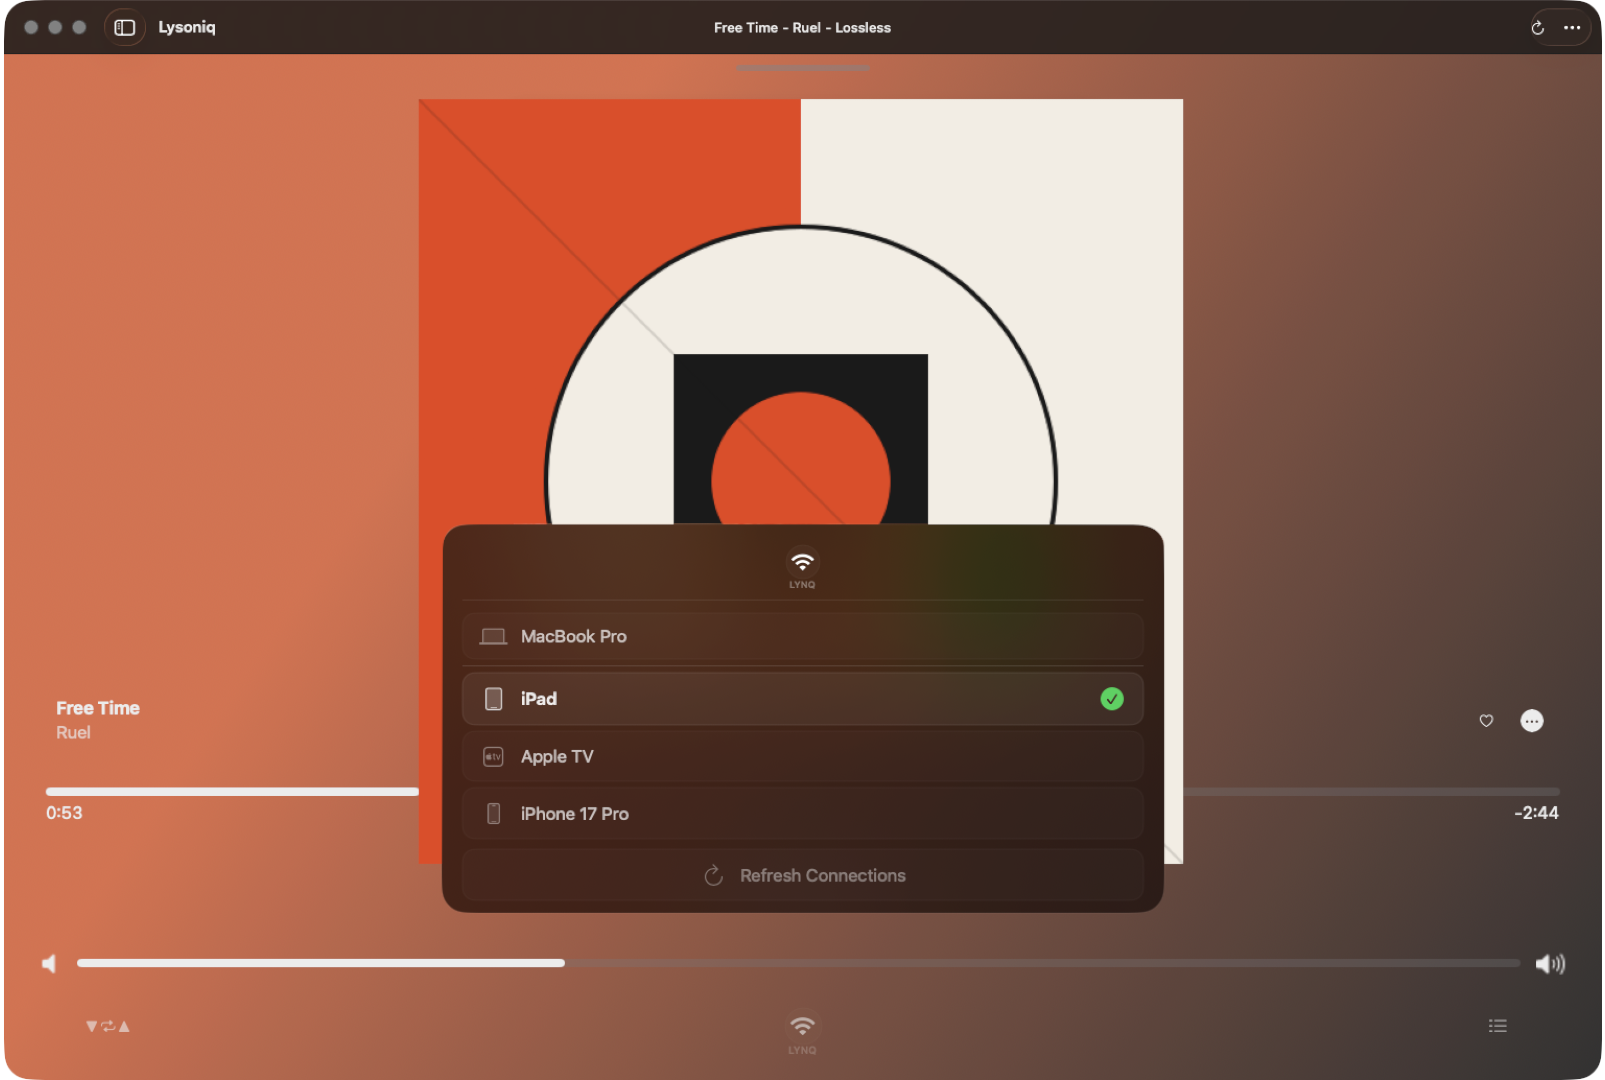
Task: Click the artist name Ruel
Action: coord(71,732)
